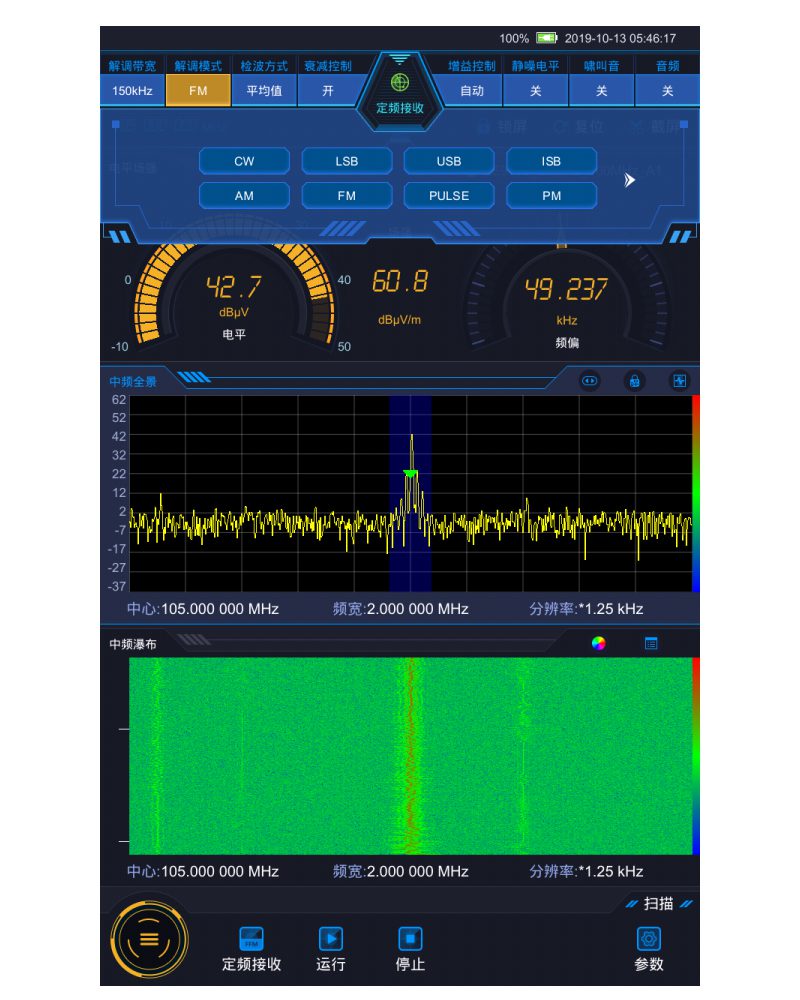Select USB demodulation mode
Screen dimensions: 800x1000
449,161
